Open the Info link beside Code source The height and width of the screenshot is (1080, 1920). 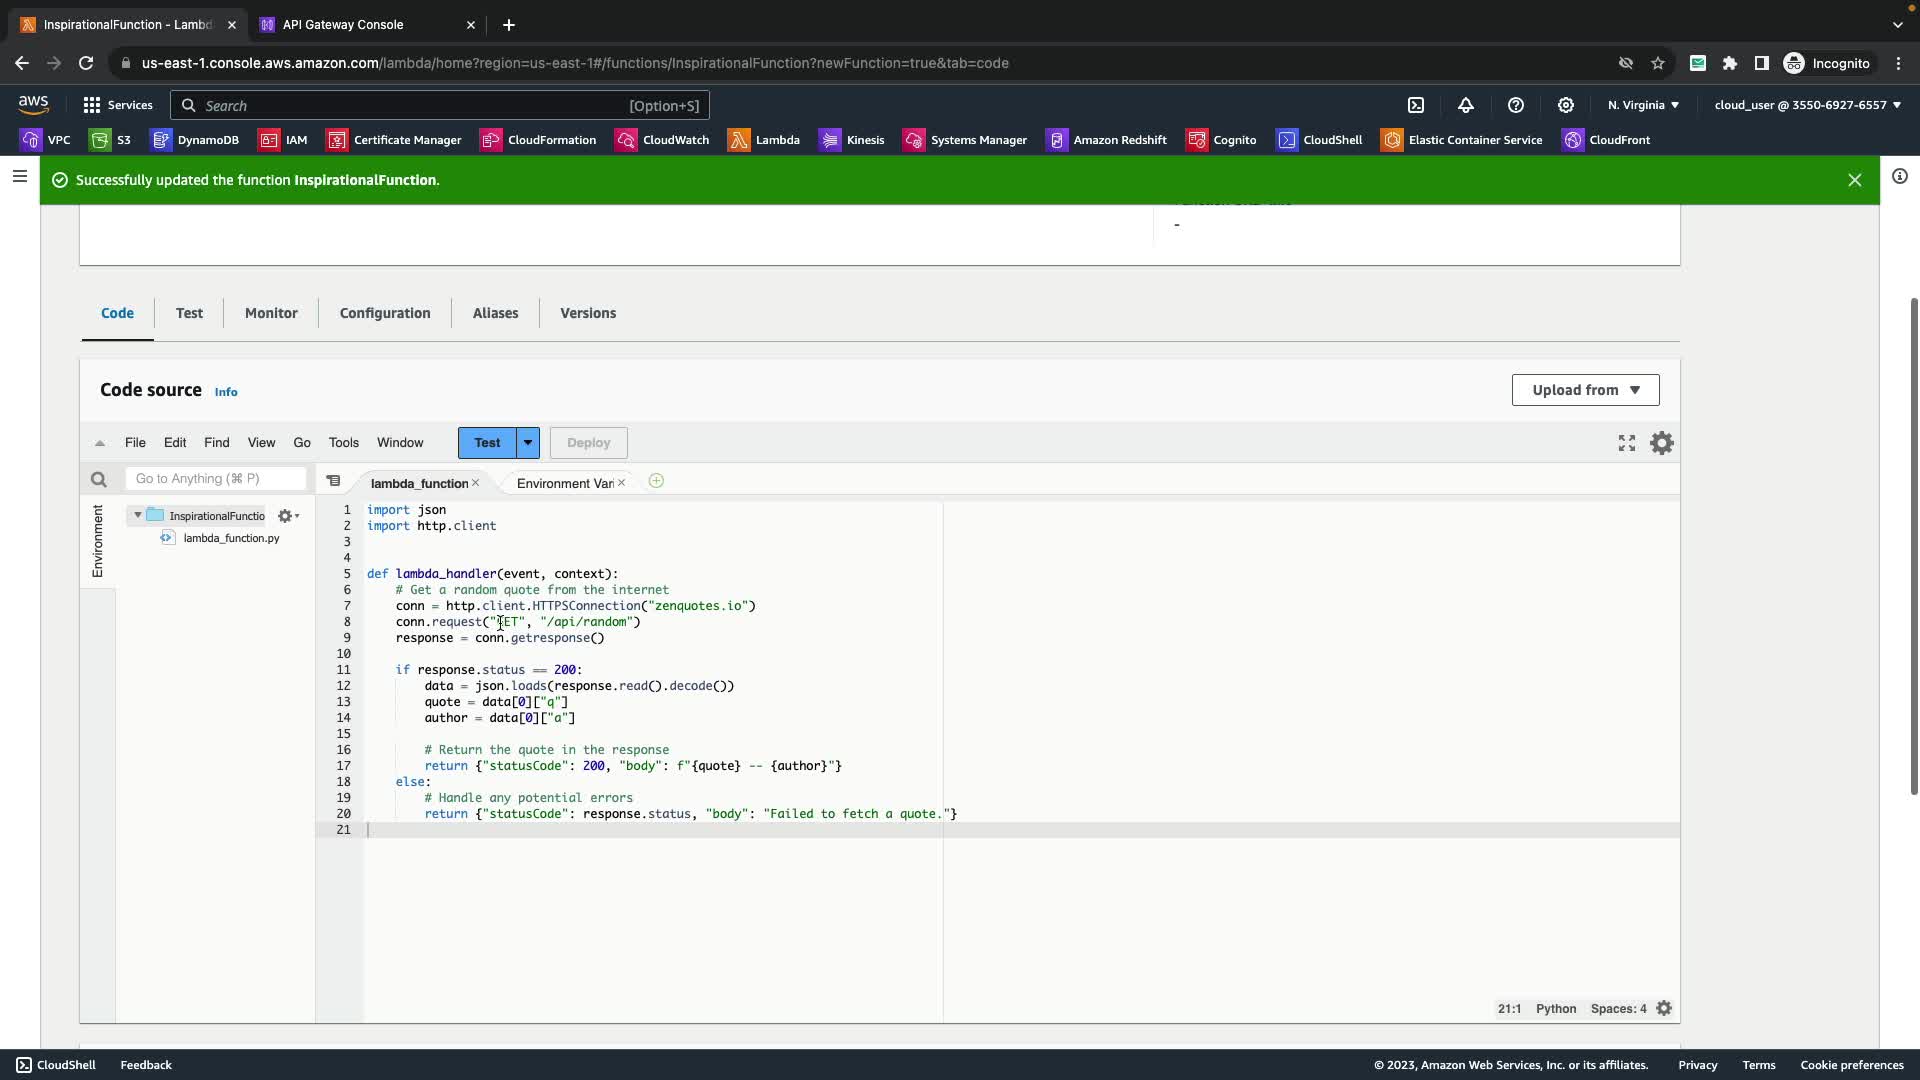pyautogui.click(x=226, y=392)
